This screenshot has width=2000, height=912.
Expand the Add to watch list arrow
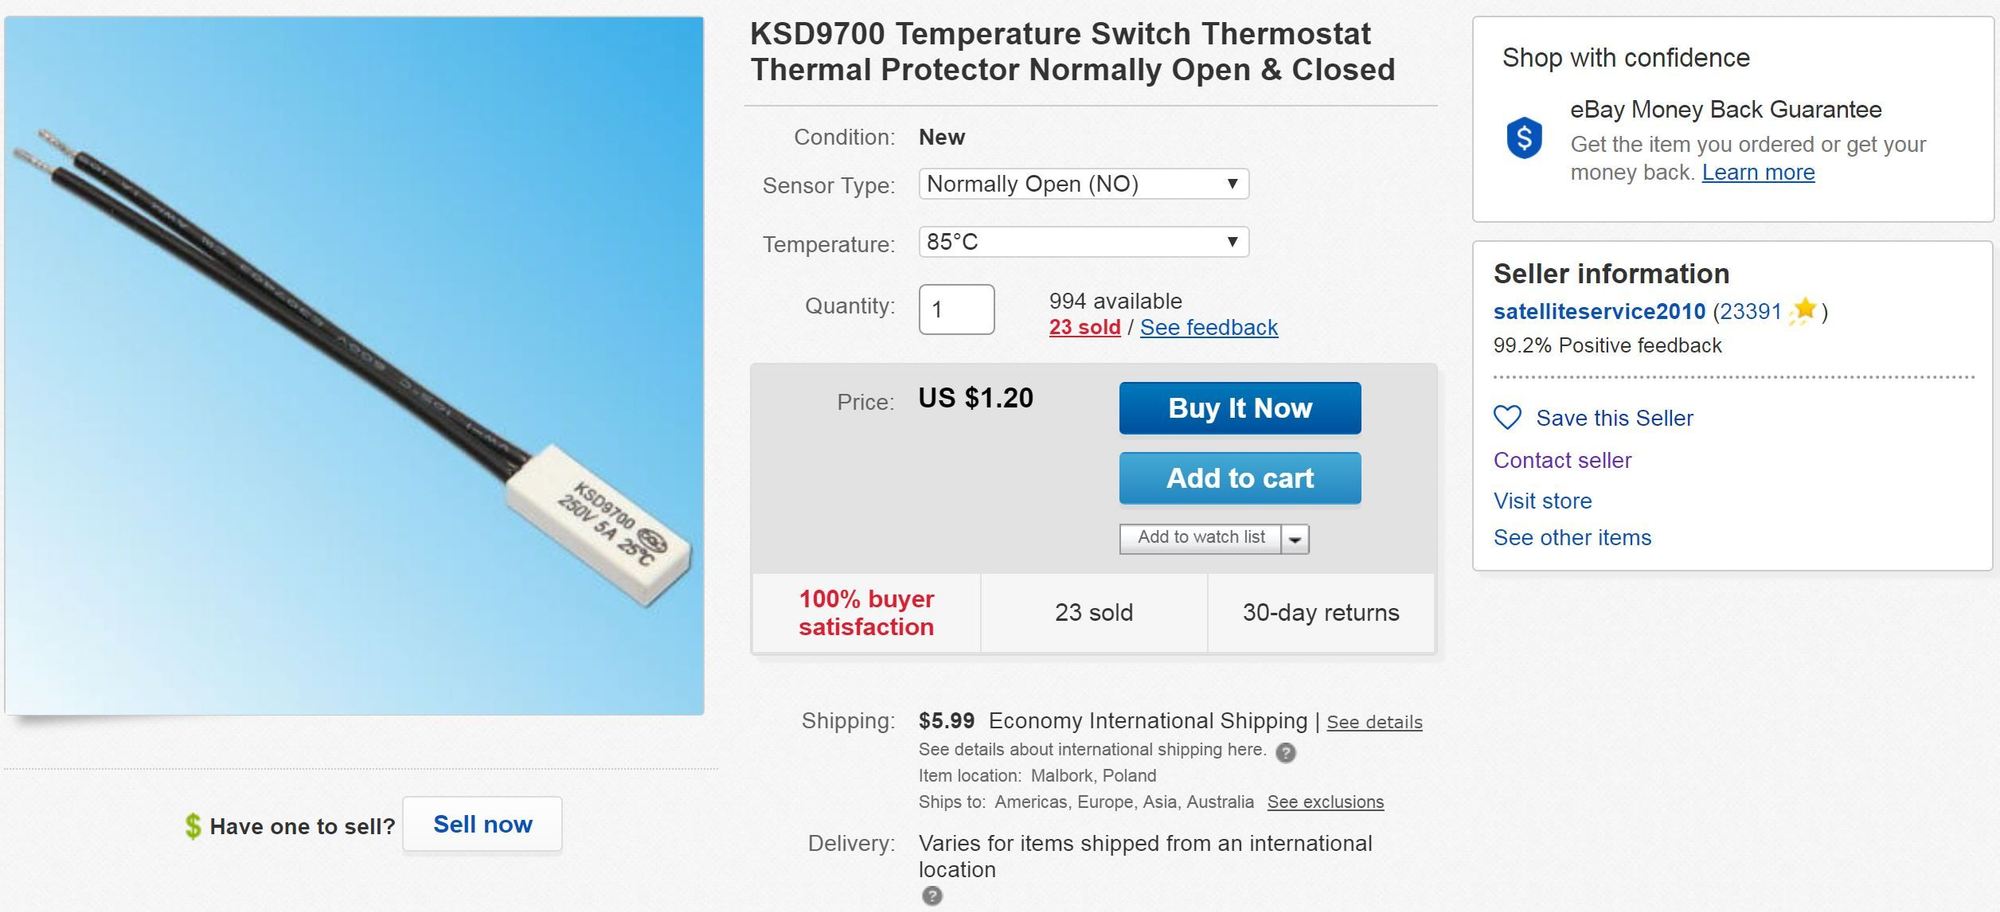[1295, 539]
